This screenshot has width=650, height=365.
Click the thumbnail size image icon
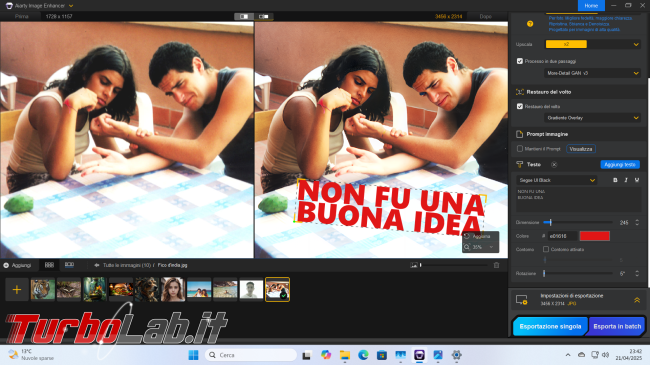[414, 265]
